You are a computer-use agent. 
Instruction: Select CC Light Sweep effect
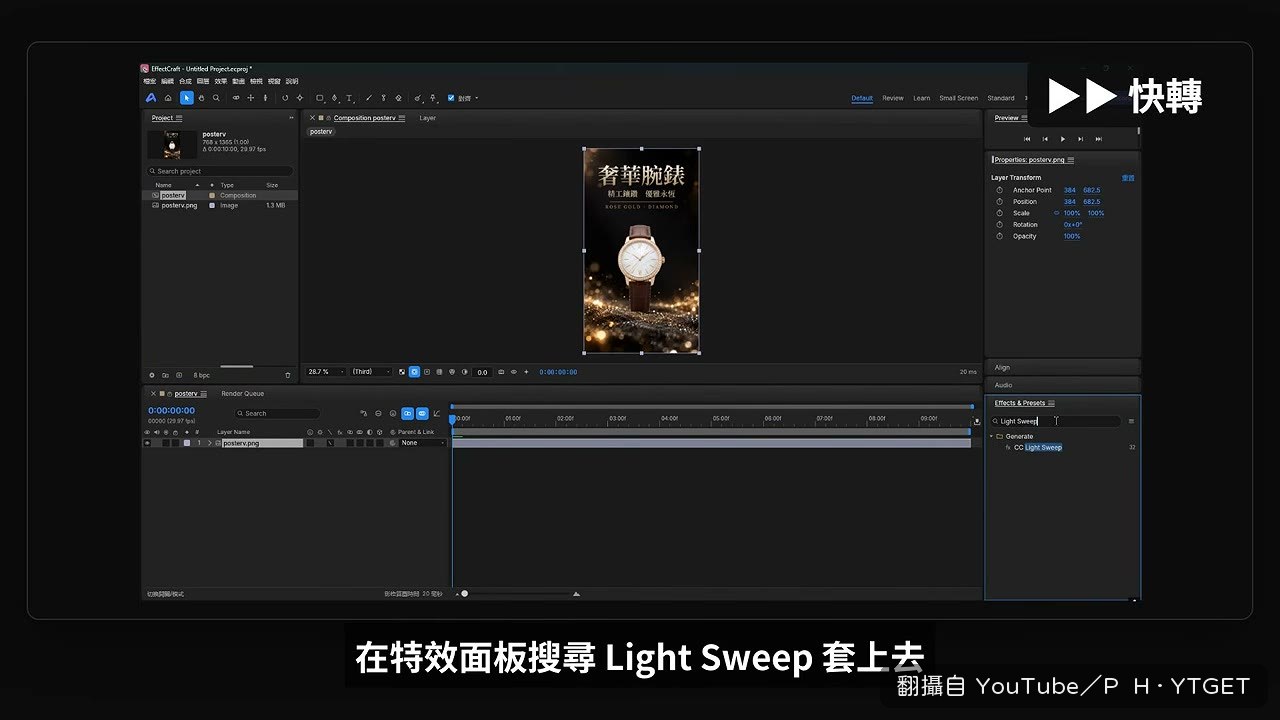[x=1038, y=448]
